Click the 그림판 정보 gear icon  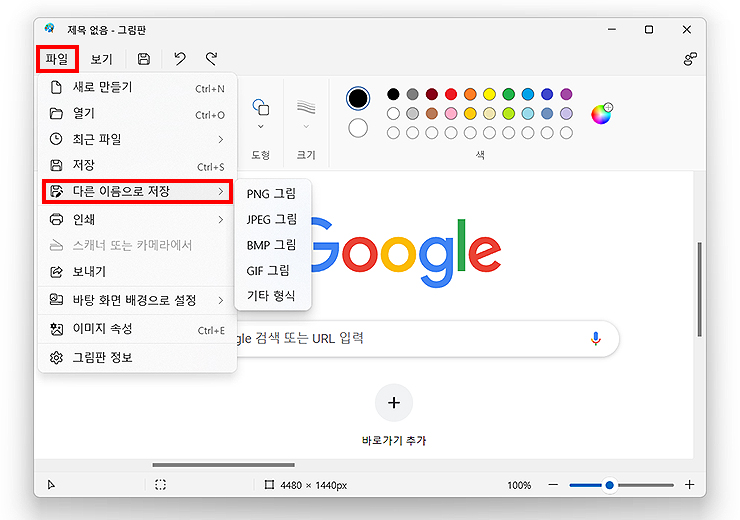[x=56, y=358]
